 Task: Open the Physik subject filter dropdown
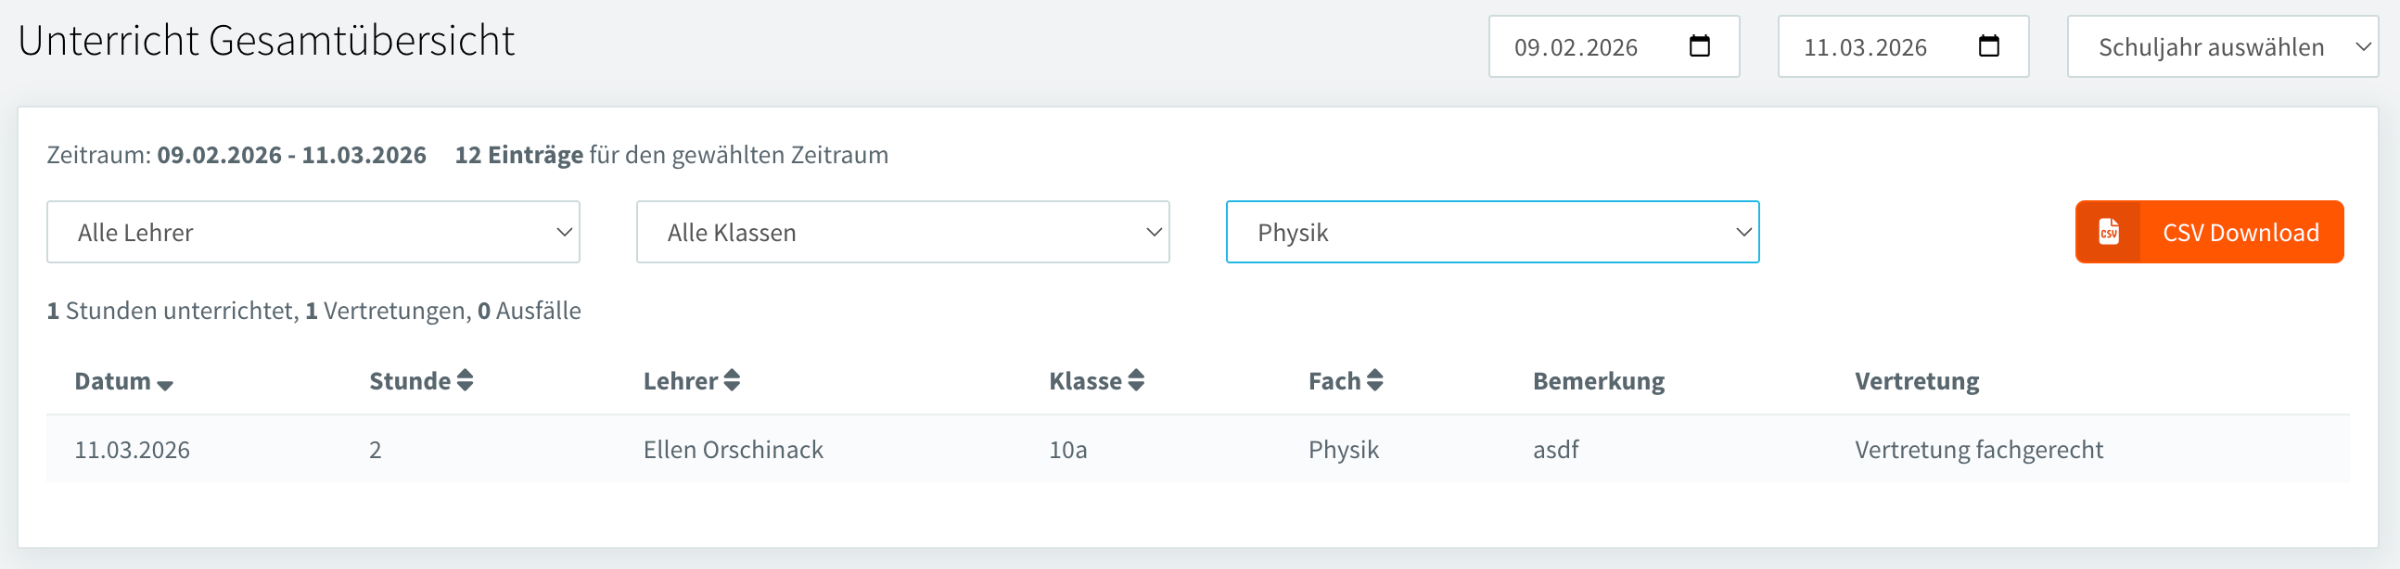tap(1492, 232)
